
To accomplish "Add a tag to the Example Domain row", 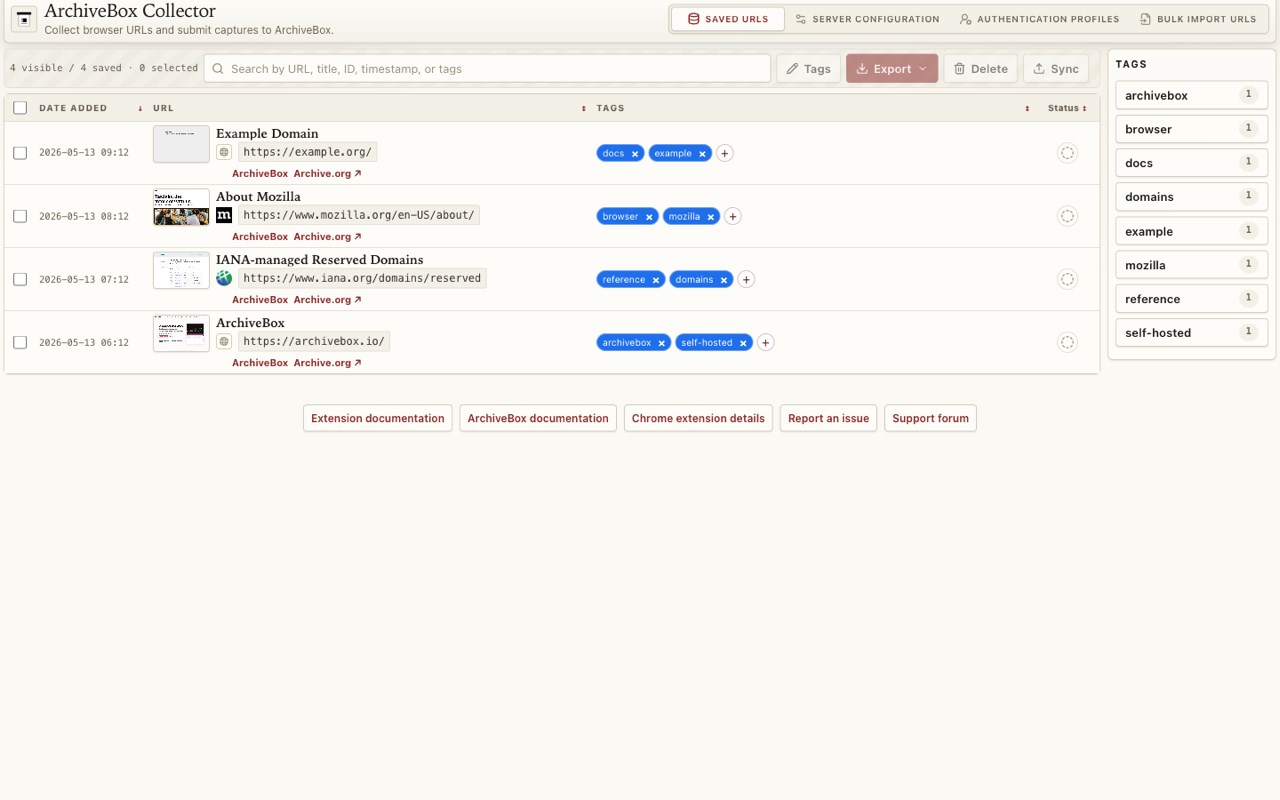I will [725, 153].
